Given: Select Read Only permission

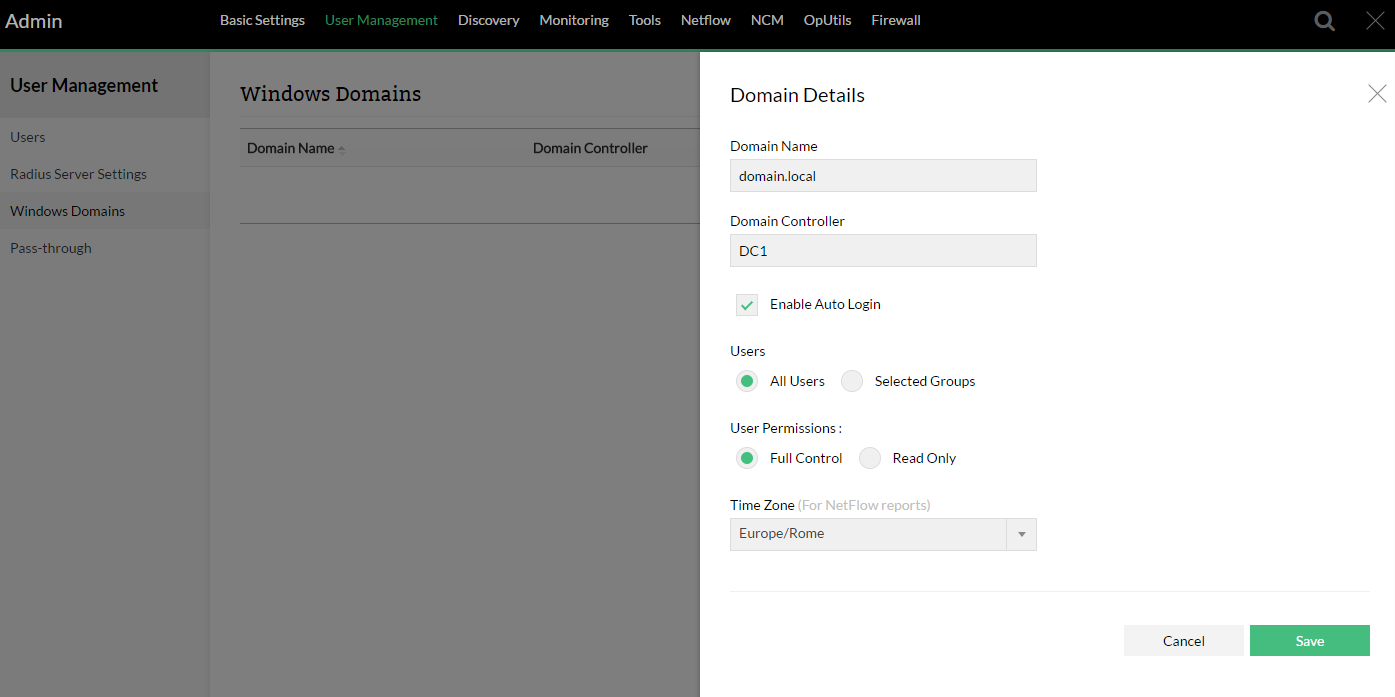Looking at the screenshot, I should tap(870, 458).
